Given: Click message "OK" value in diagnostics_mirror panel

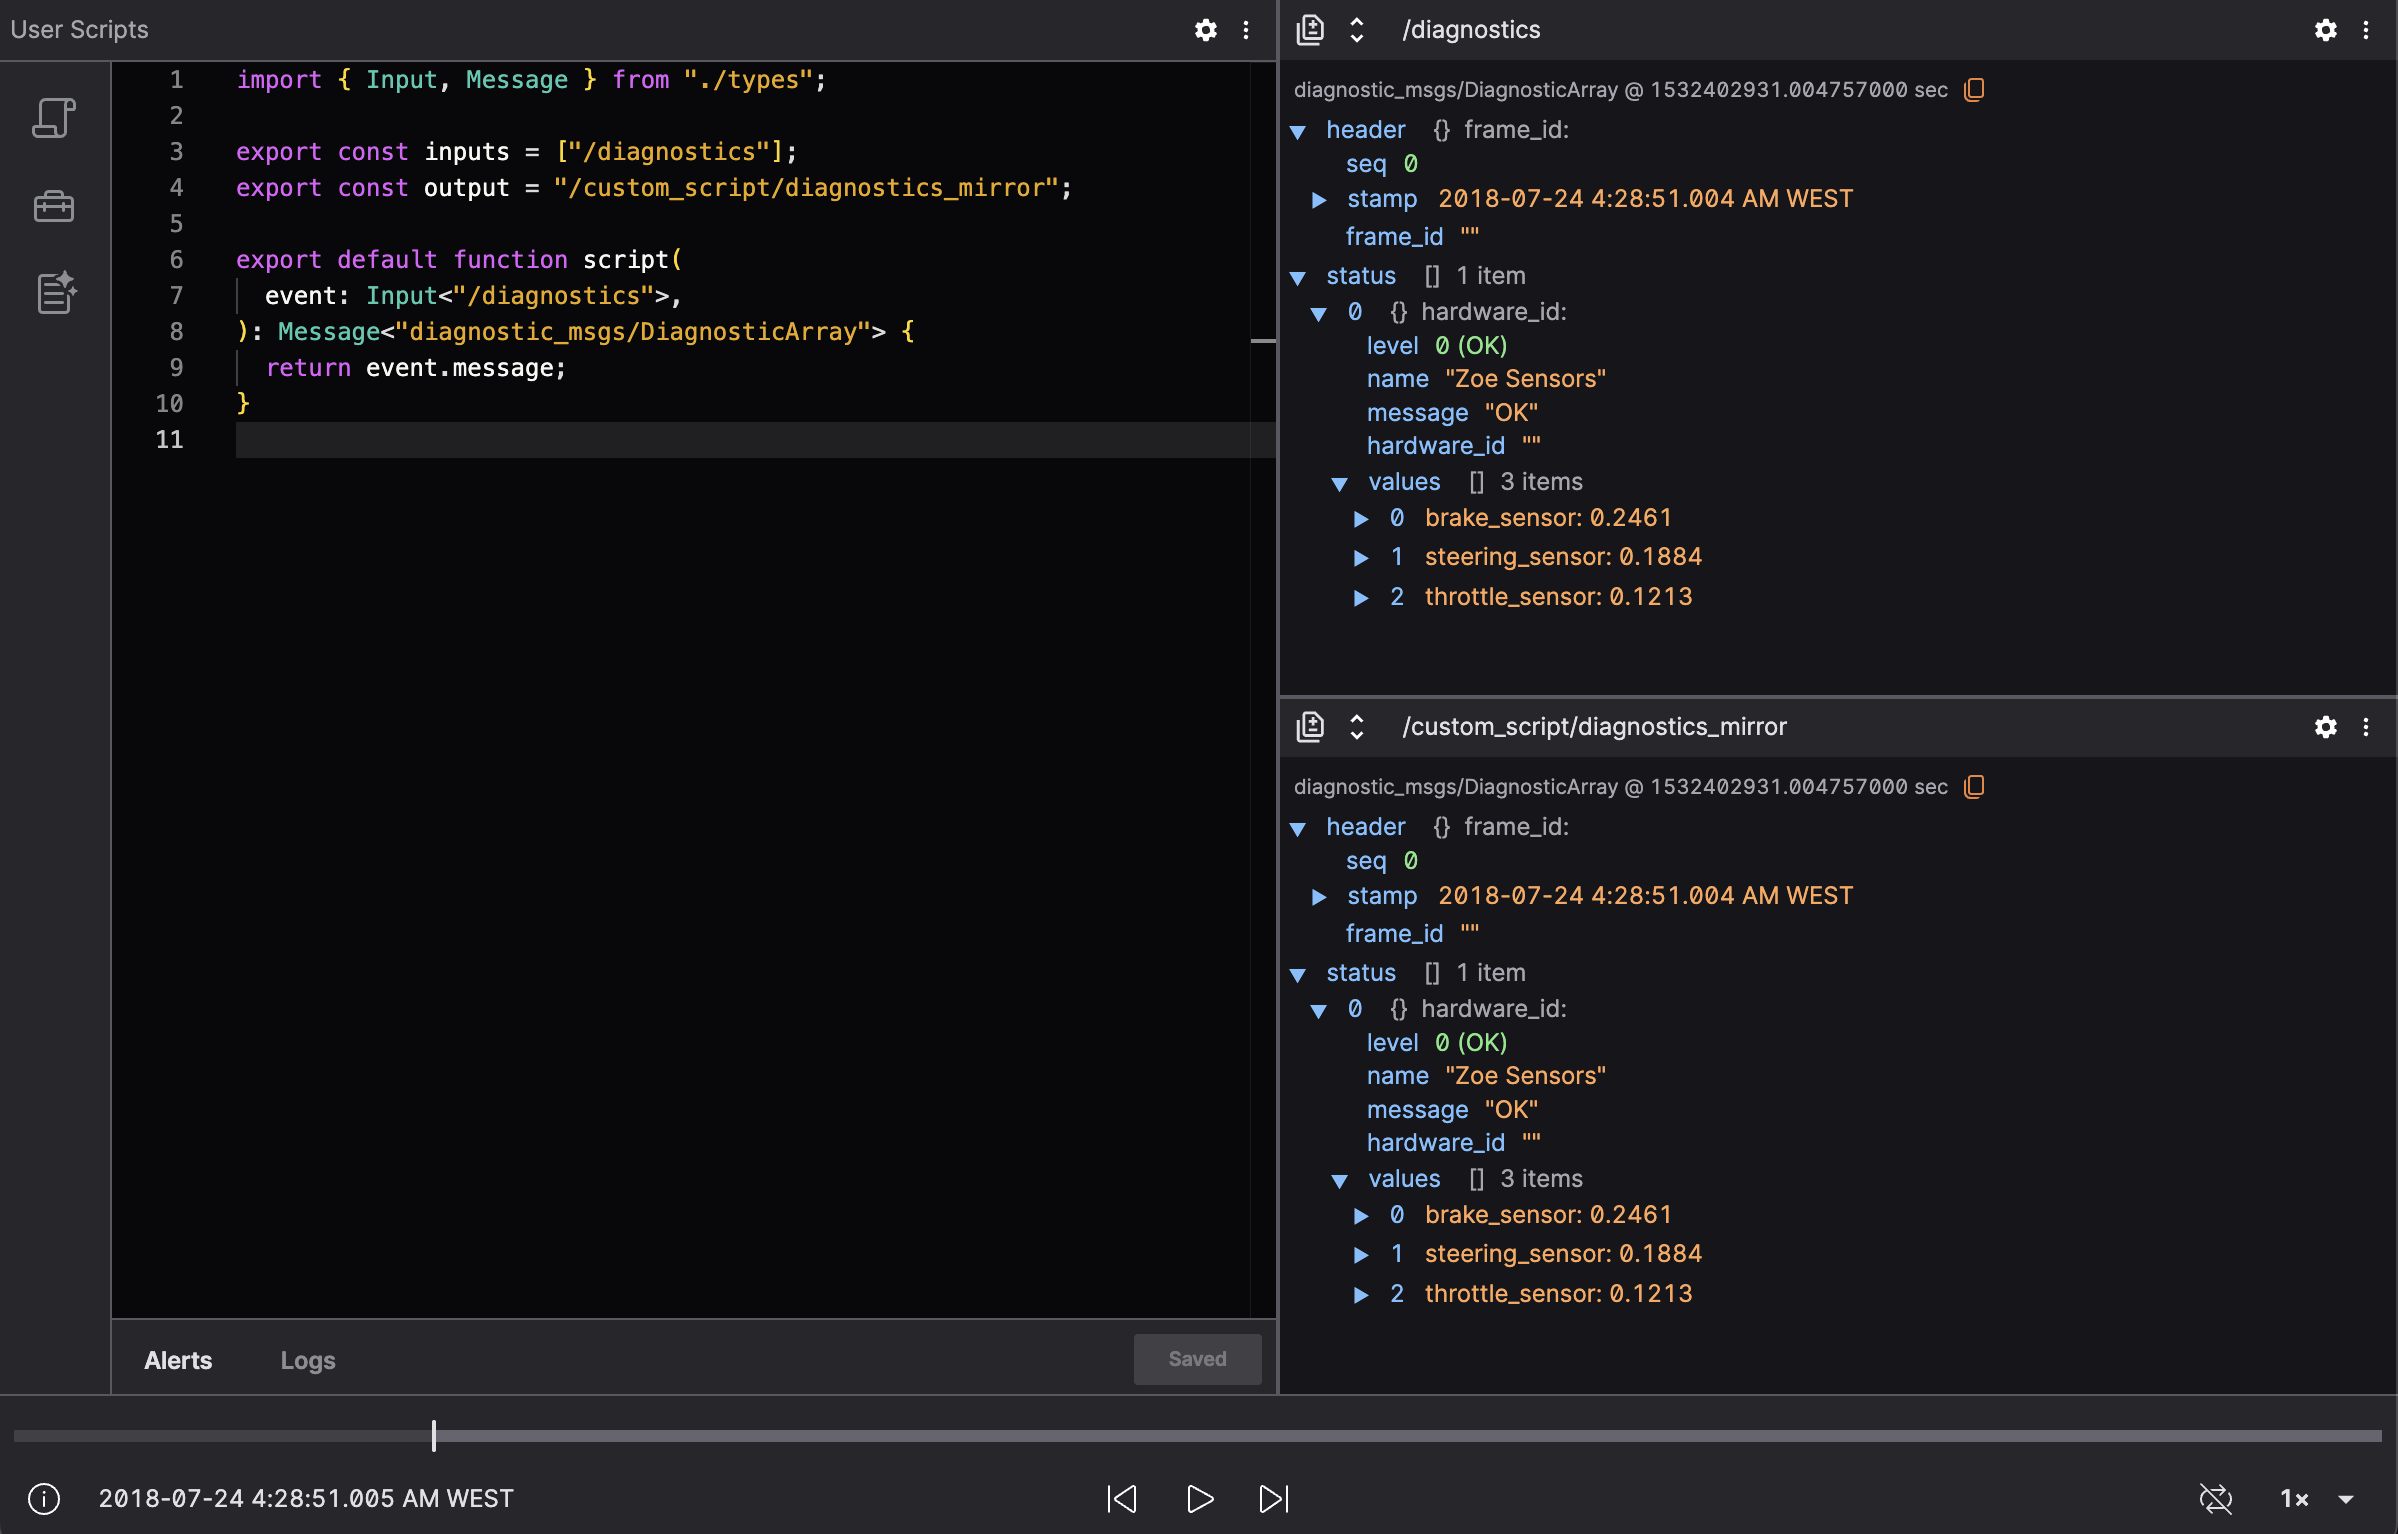Looking at the screenshot, I should tap(1512, 1110).
